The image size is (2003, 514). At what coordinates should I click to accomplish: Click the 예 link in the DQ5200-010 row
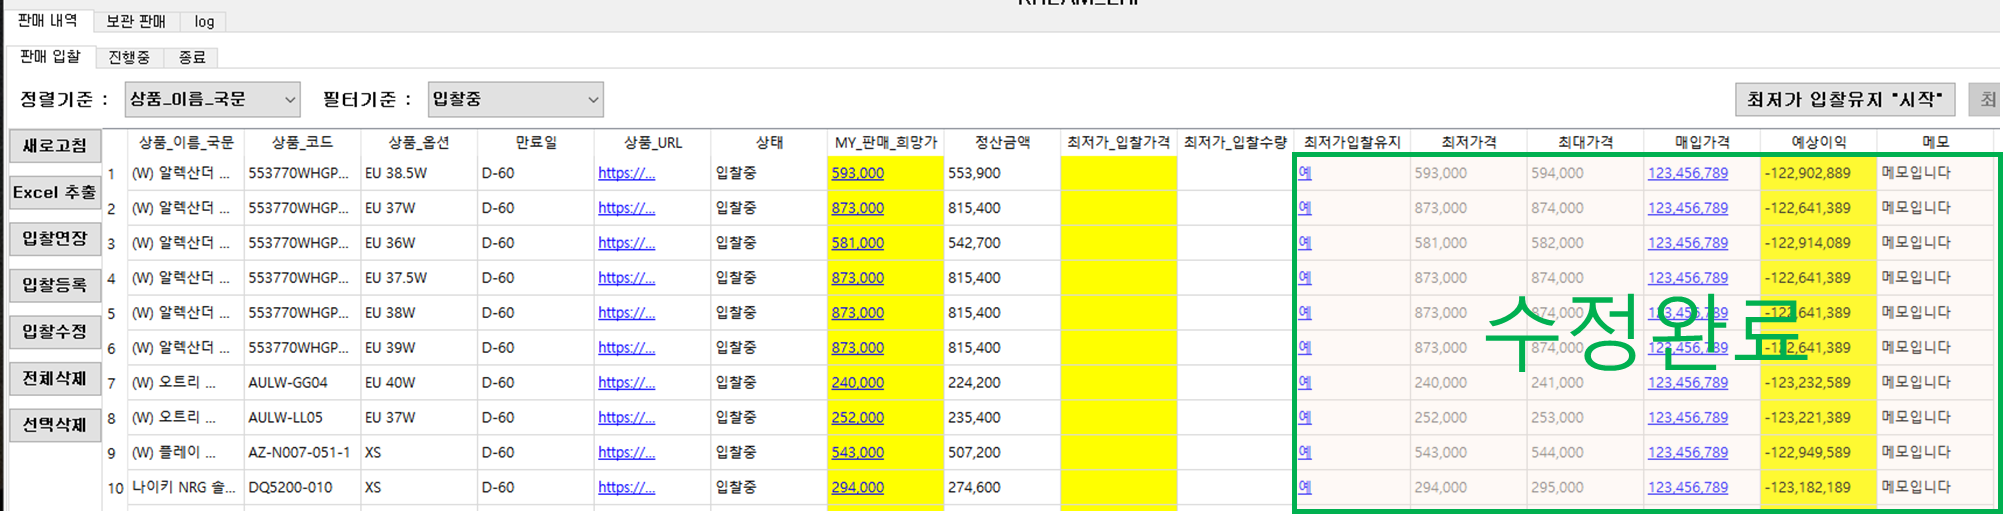[1305, 487]
